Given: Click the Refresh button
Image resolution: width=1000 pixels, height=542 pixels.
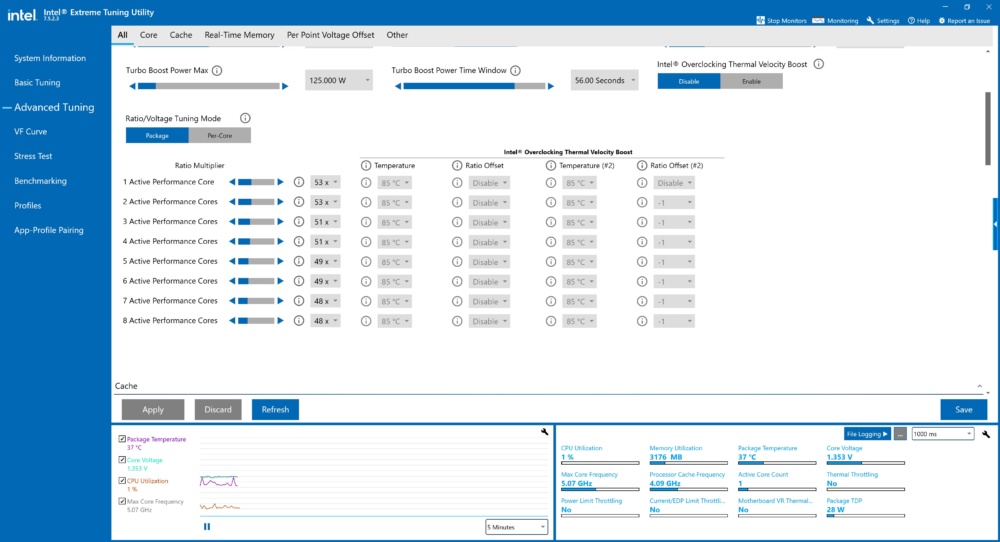Looking at the screenshot, I should pos(276,409).
